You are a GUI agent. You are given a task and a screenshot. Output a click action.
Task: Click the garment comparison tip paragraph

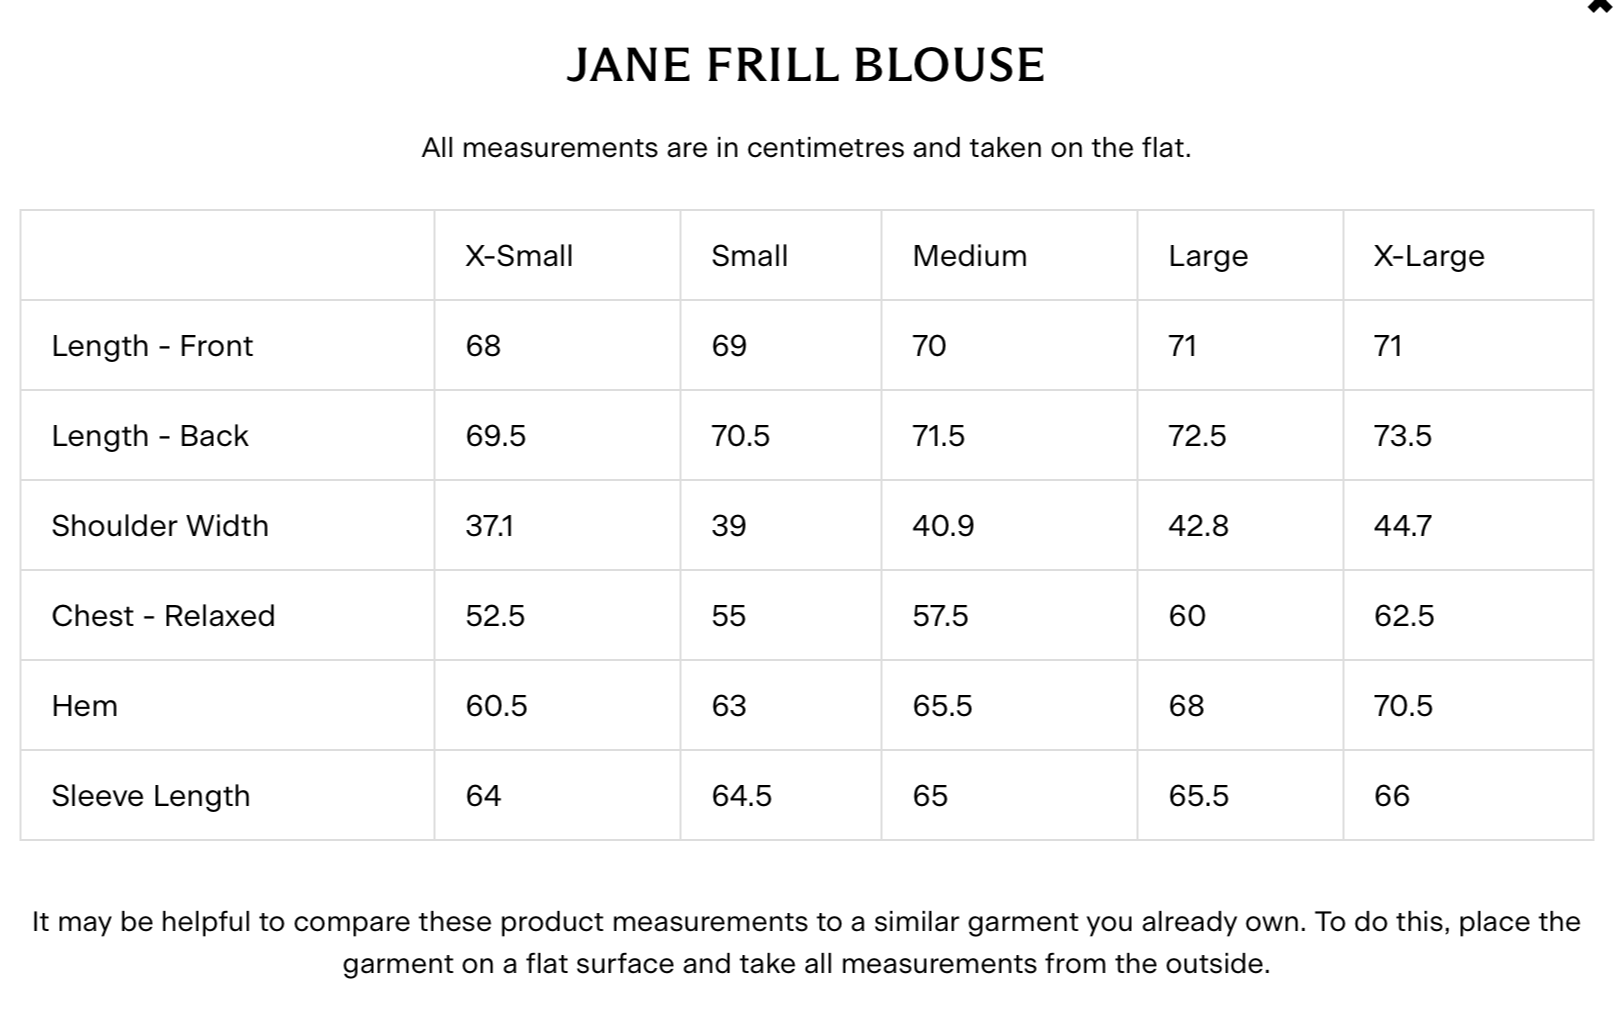coord(806,942)
